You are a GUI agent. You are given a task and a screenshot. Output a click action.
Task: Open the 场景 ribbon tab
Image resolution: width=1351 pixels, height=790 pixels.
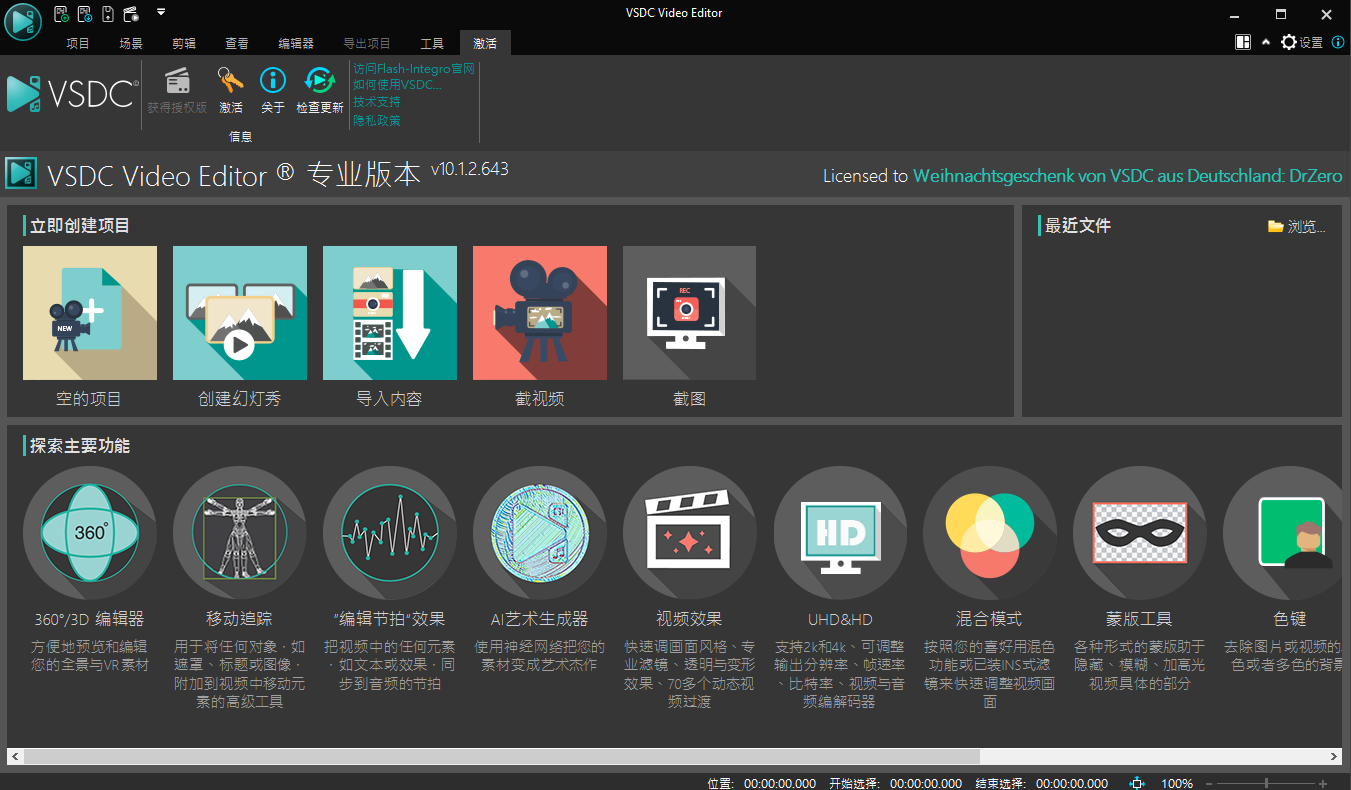131,43
